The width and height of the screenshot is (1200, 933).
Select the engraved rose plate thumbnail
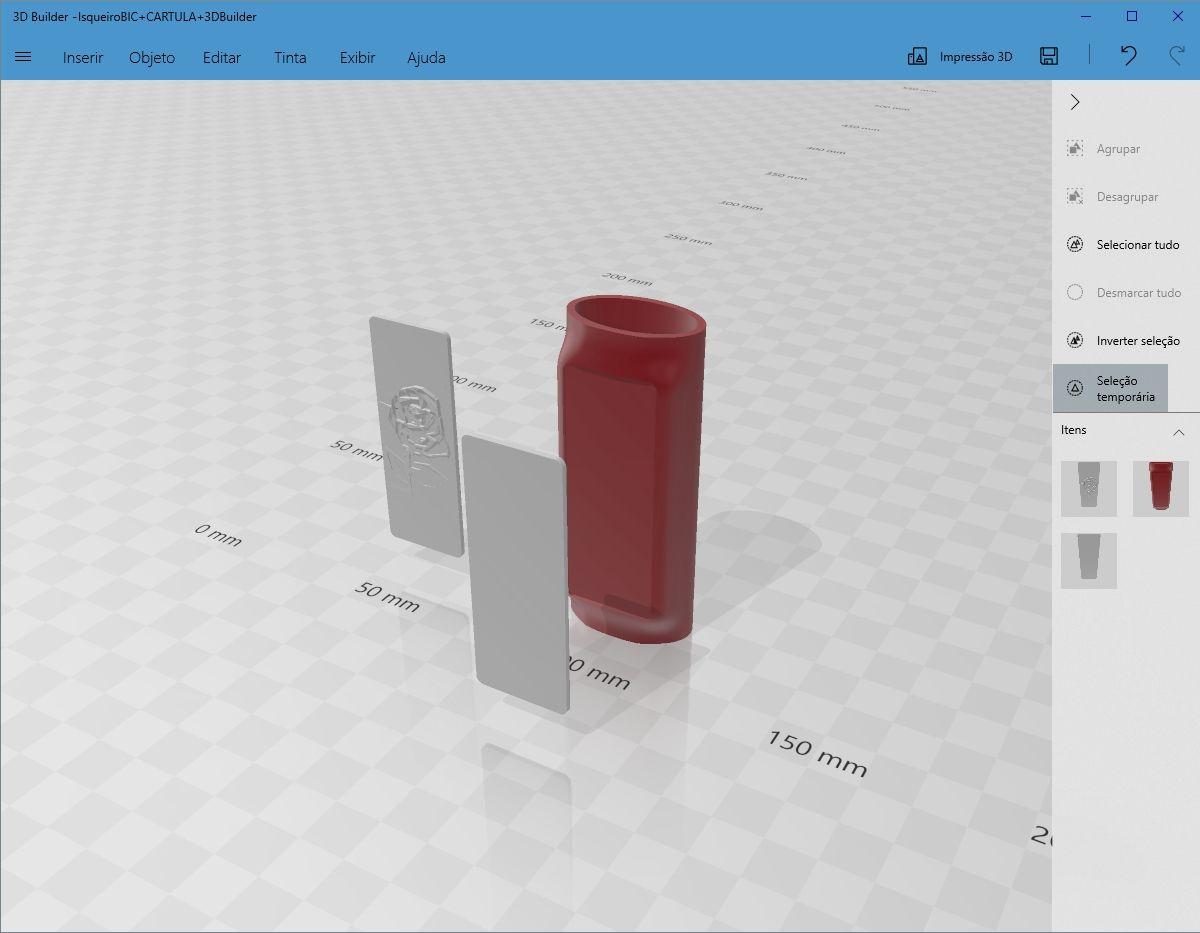(x=1088, y=488)
